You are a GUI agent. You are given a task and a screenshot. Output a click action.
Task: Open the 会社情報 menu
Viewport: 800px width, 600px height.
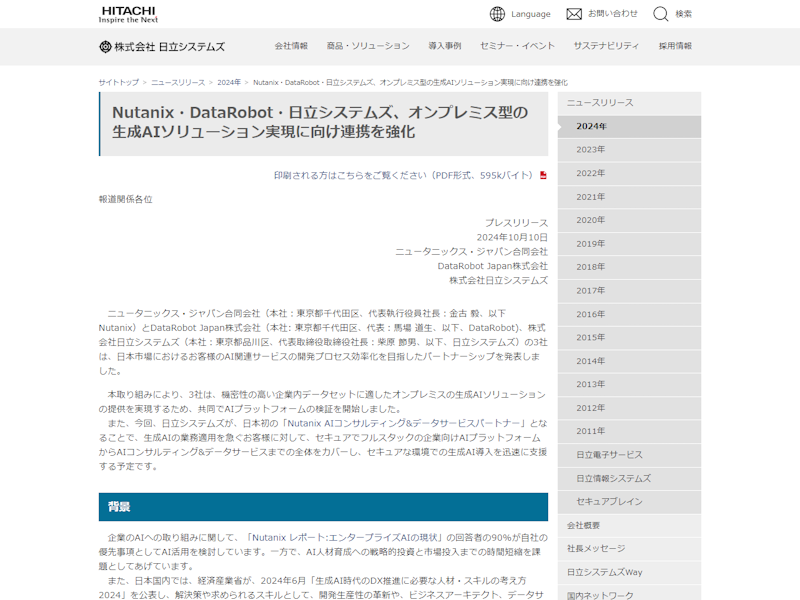tap(291, 46)
